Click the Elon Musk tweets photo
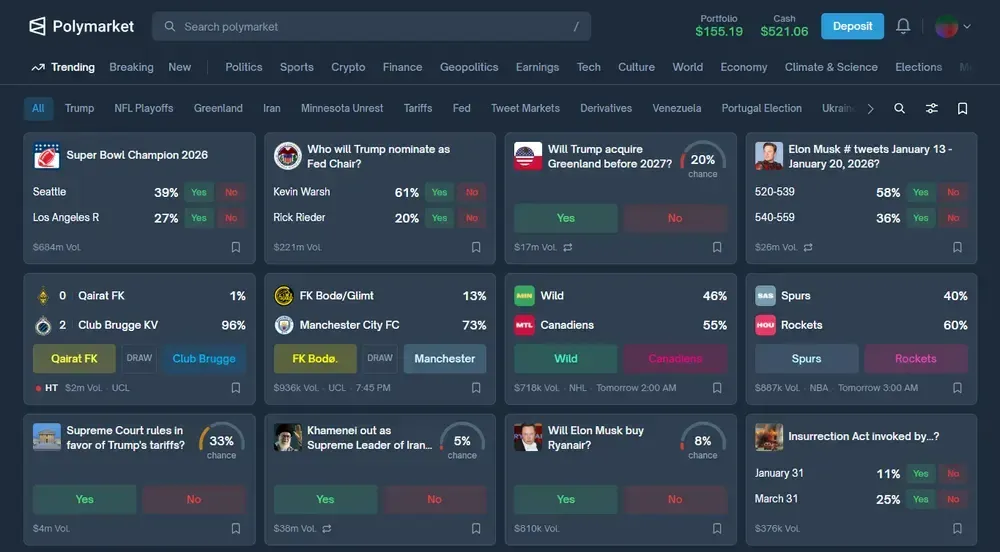This screenshot has height=552, width=1000. point(768,156)
